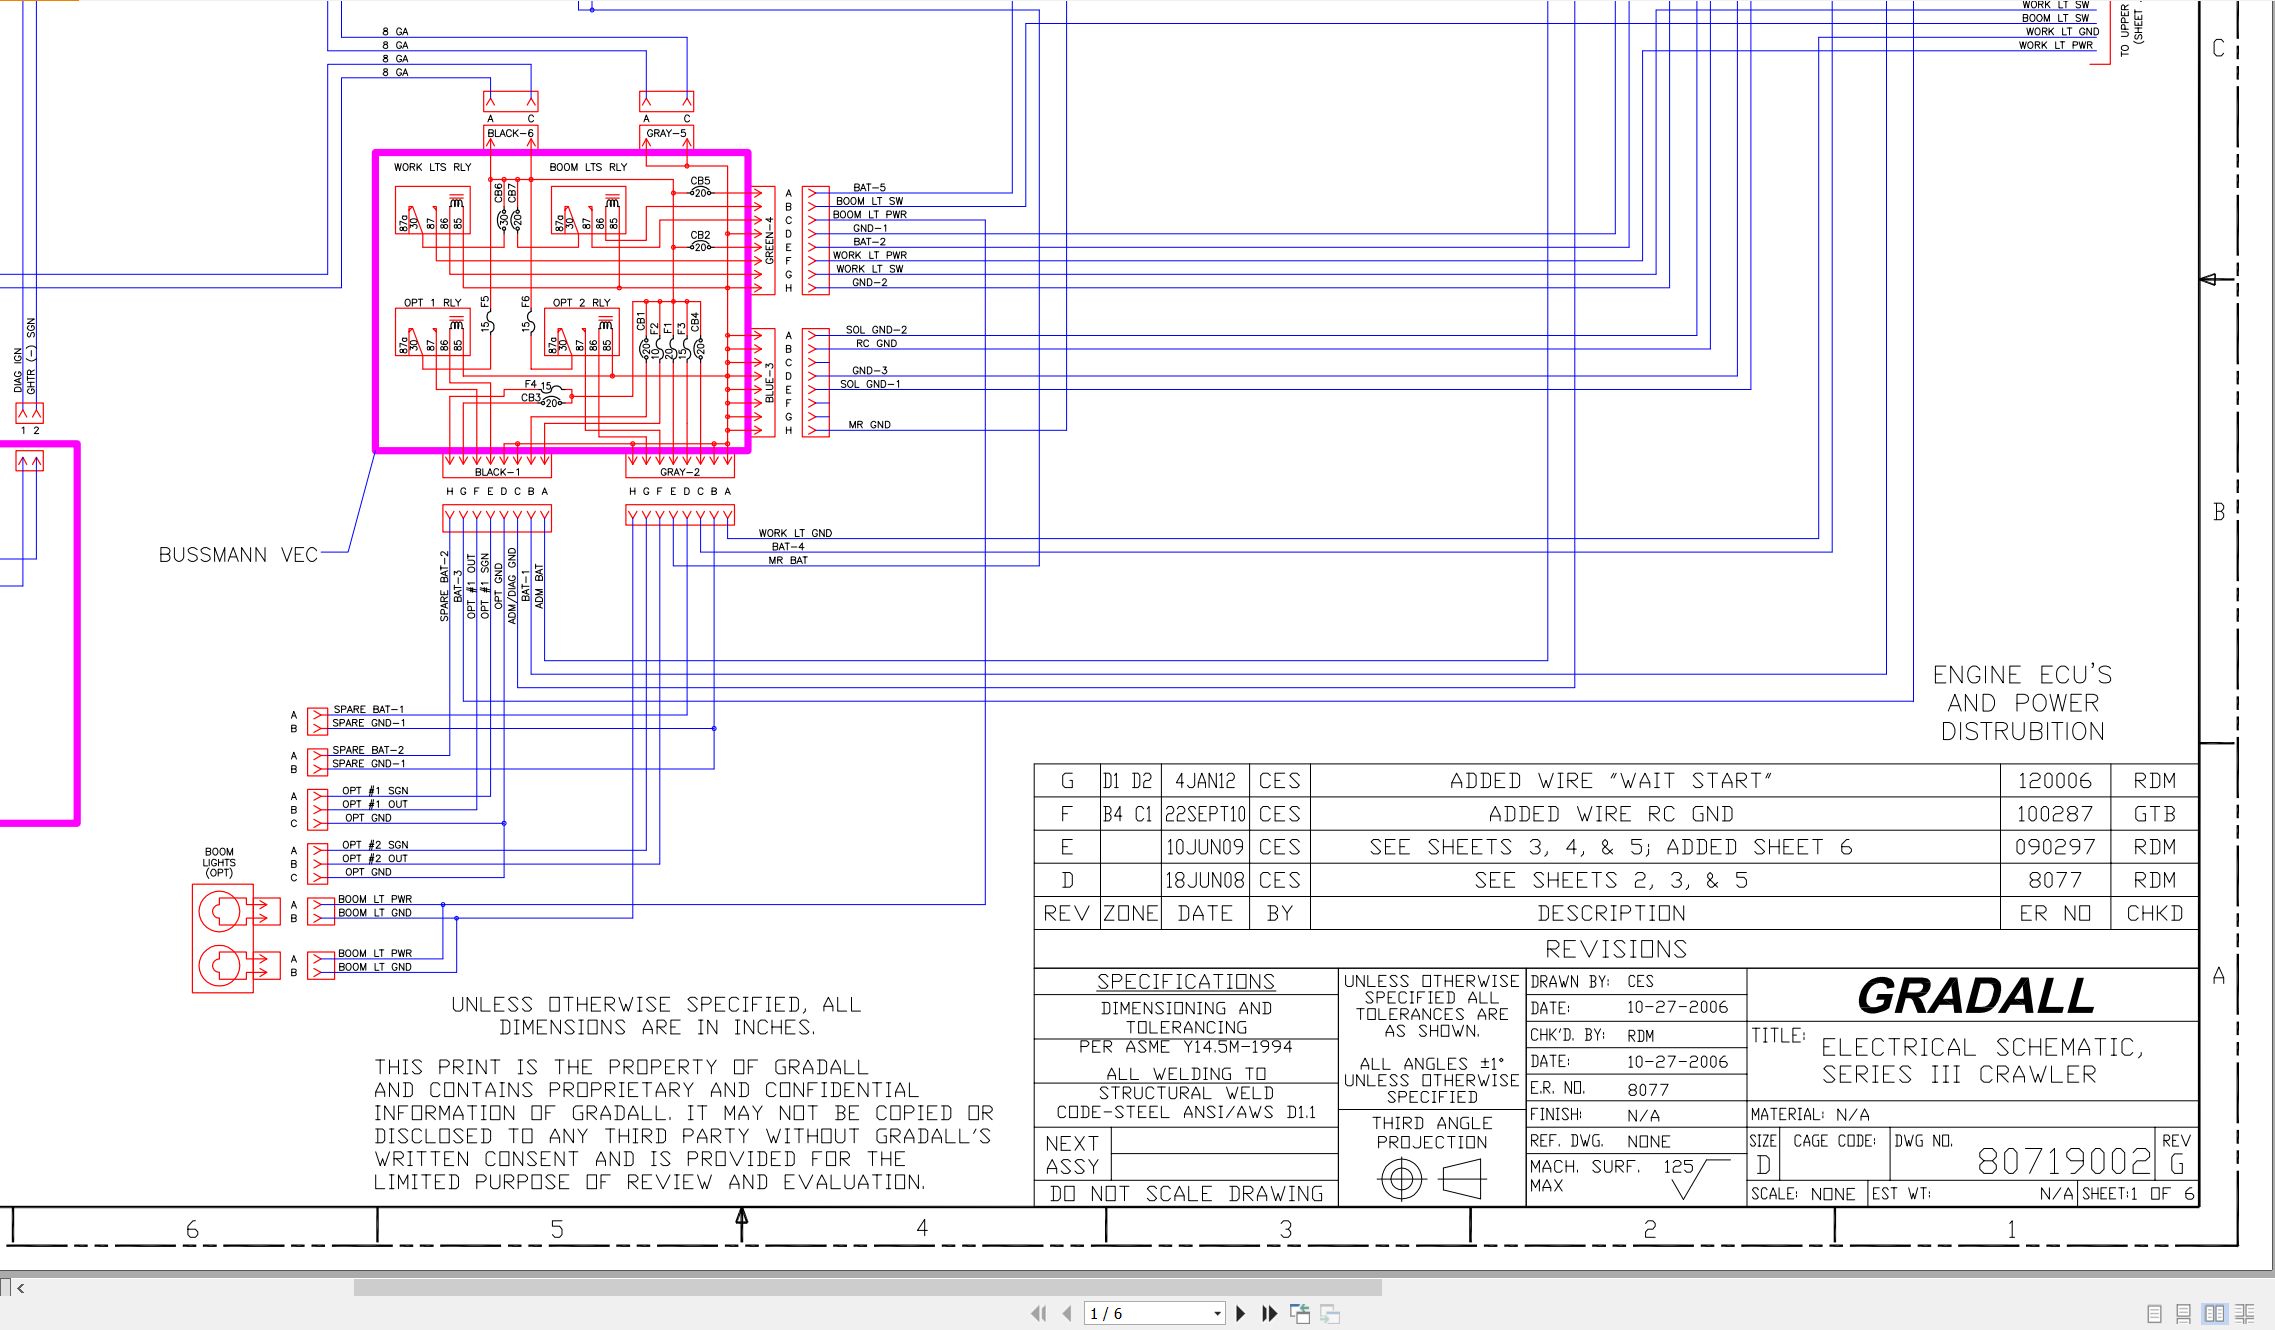The height and width of the screenshot is (1330, 2275).
Task: Click the MR BAT wire label
Action: click(x=787, y=560)
